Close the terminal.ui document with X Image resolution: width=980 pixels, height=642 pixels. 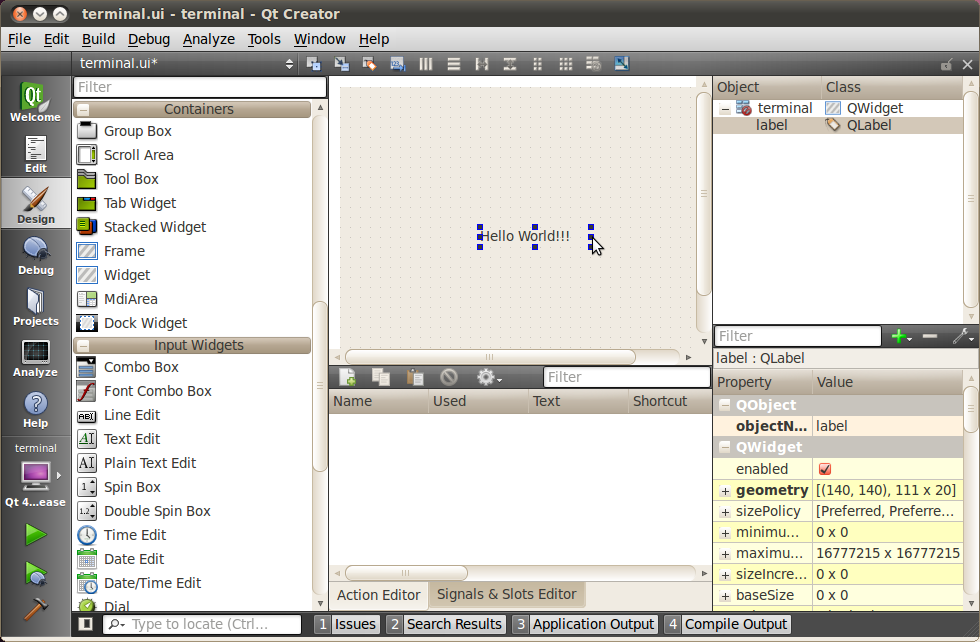(x=968, y=64)
